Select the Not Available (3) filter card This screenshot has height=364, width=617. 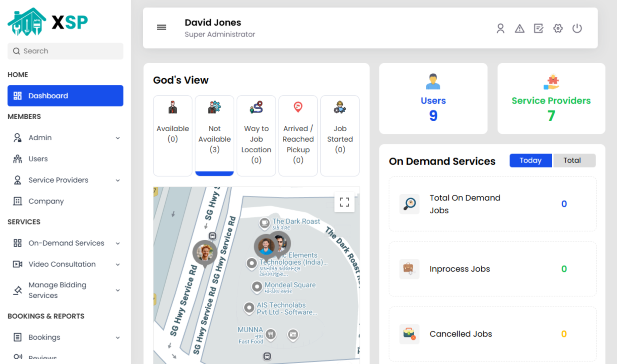pos(214,136)
